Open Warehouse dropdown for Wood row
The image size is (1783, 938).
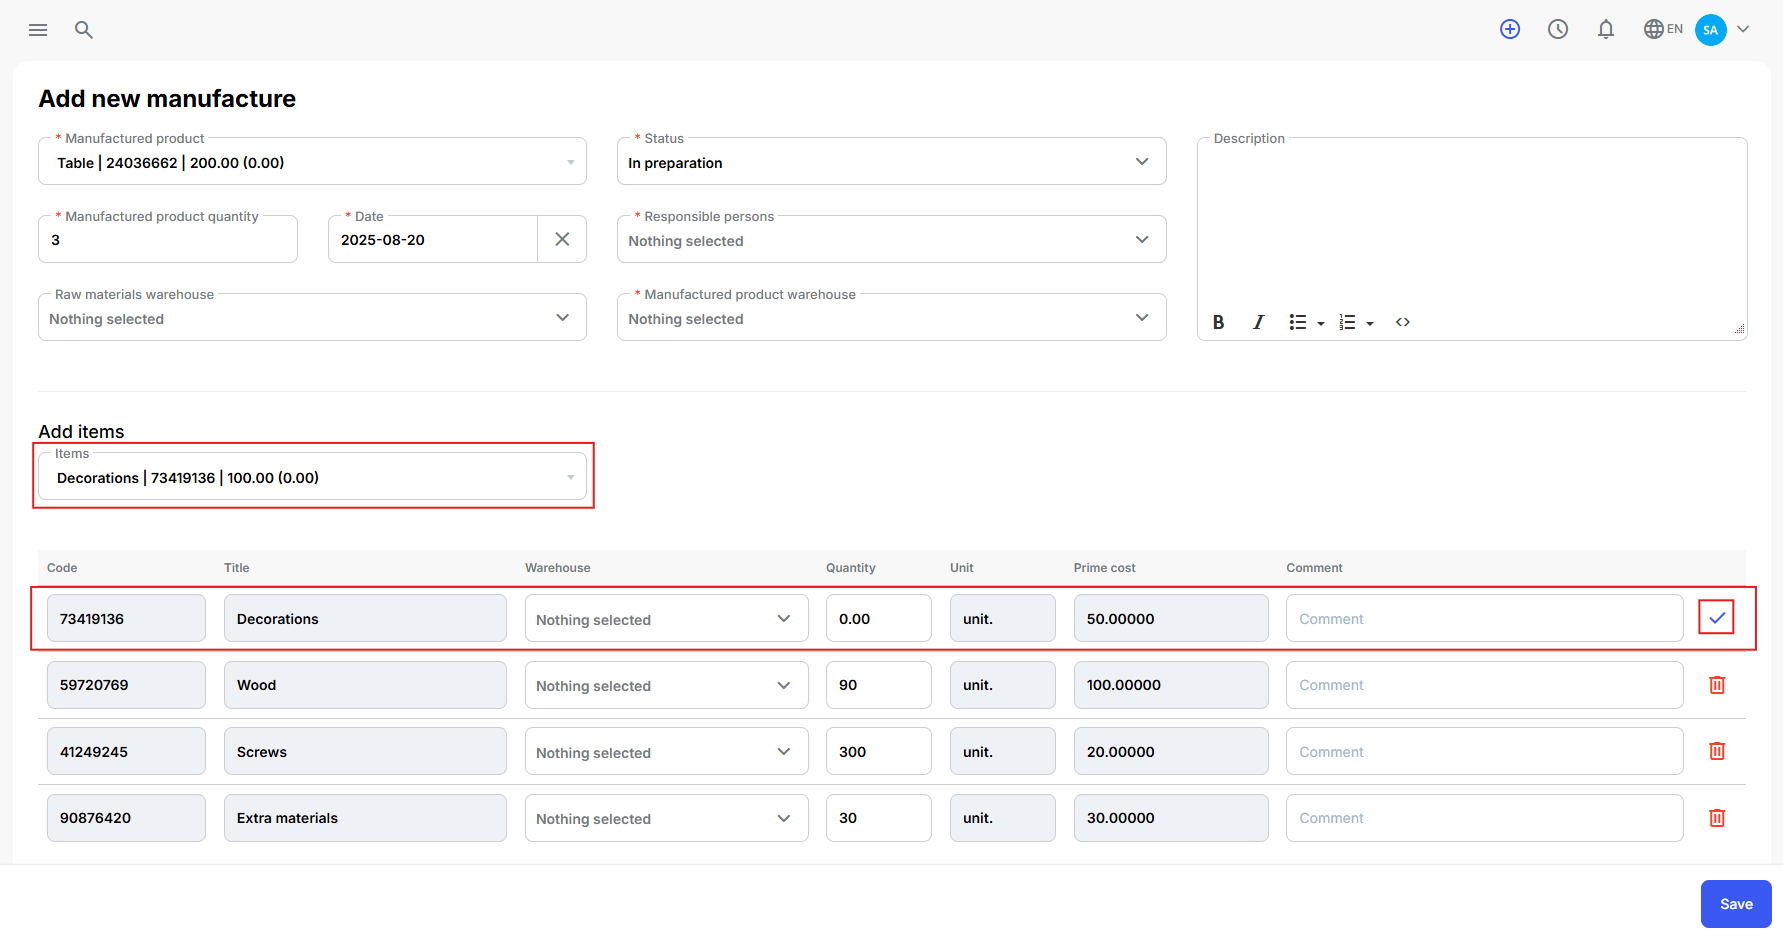(666, 685)
